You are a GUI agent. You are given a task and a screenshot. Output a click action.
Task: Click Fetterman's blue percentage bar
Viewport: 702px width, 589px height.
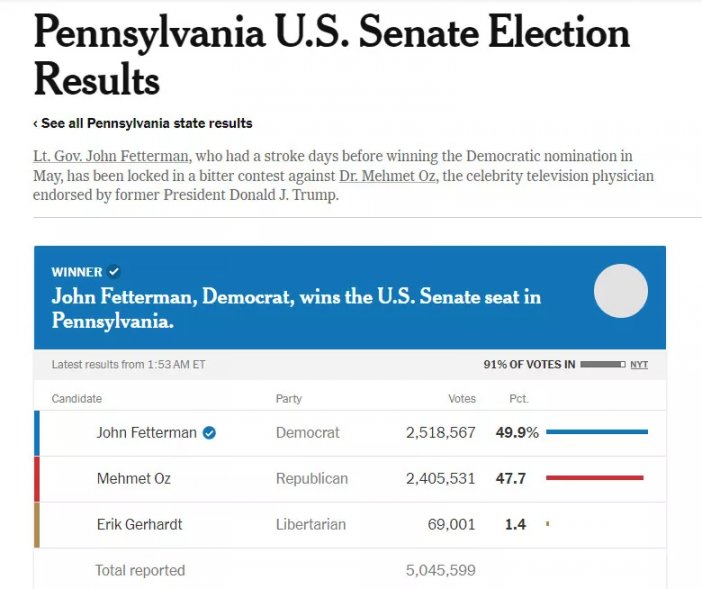click(597, 432)
